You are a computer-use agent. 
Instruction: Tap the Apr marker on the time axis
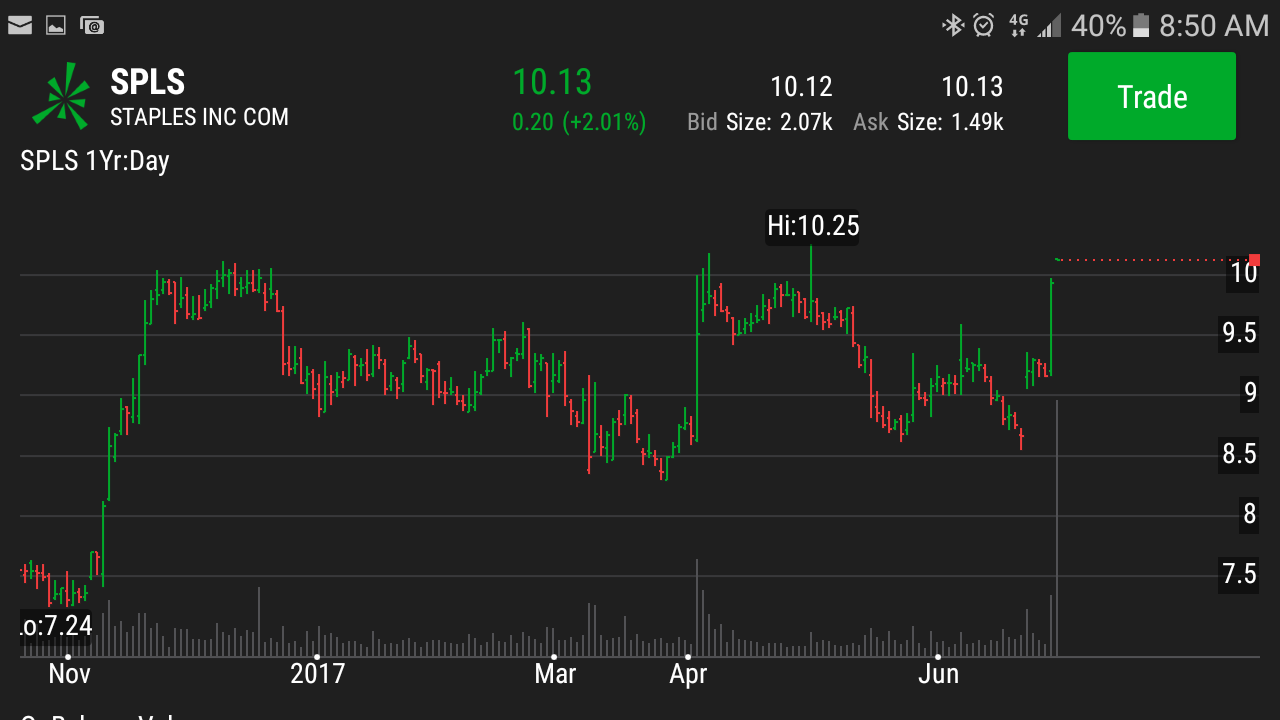click(688, 673)
